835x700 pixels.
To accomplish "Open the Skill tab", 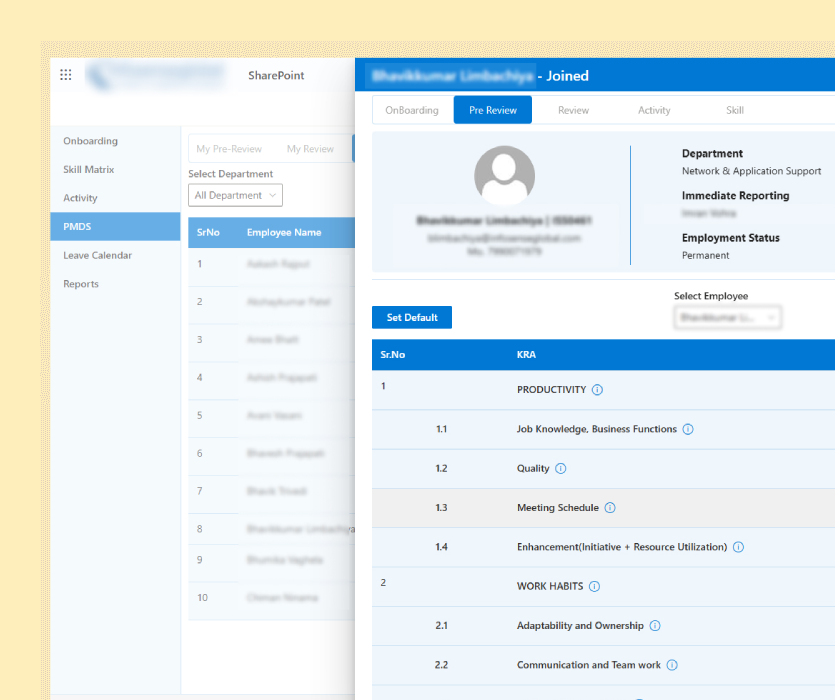I will (735, 110).
